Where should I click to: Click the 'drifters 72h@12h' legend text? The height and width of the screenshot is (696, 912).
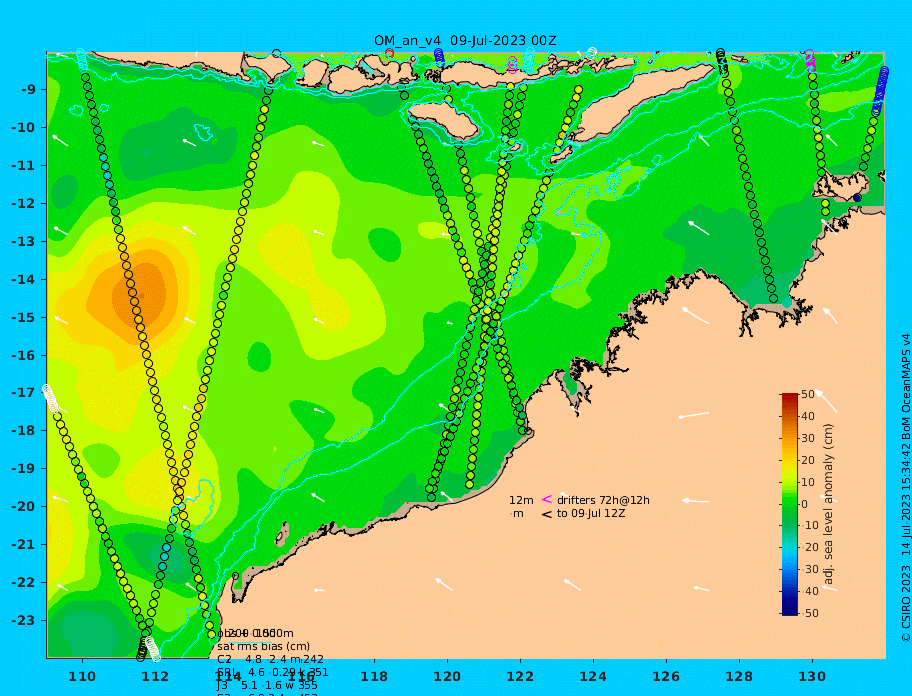[603, 500]
